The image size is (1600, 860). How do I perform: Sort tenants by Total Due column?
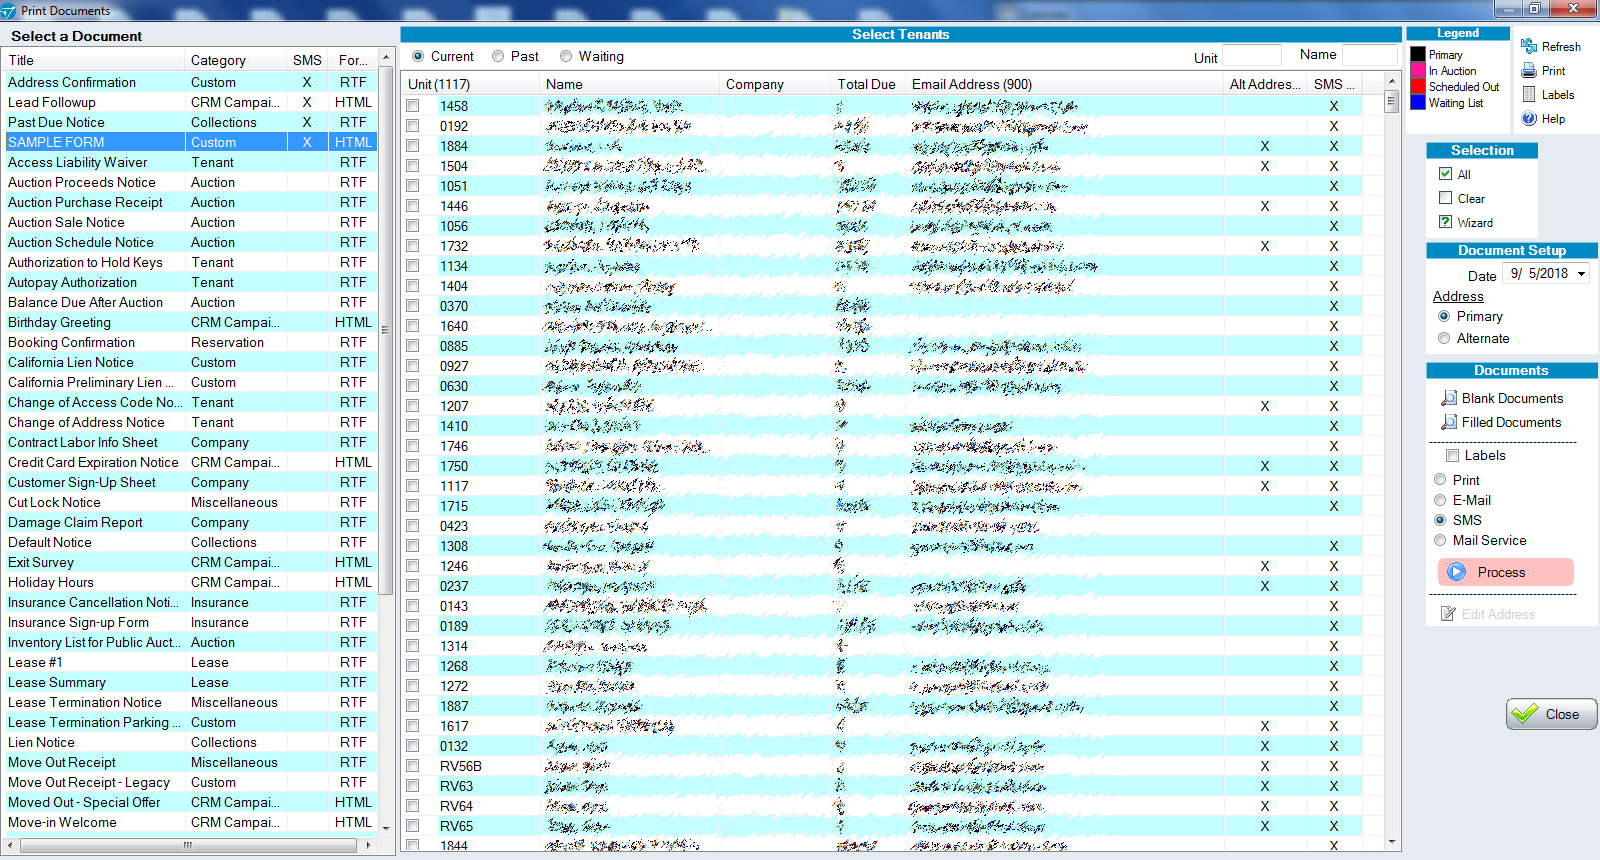pos(868,84)
